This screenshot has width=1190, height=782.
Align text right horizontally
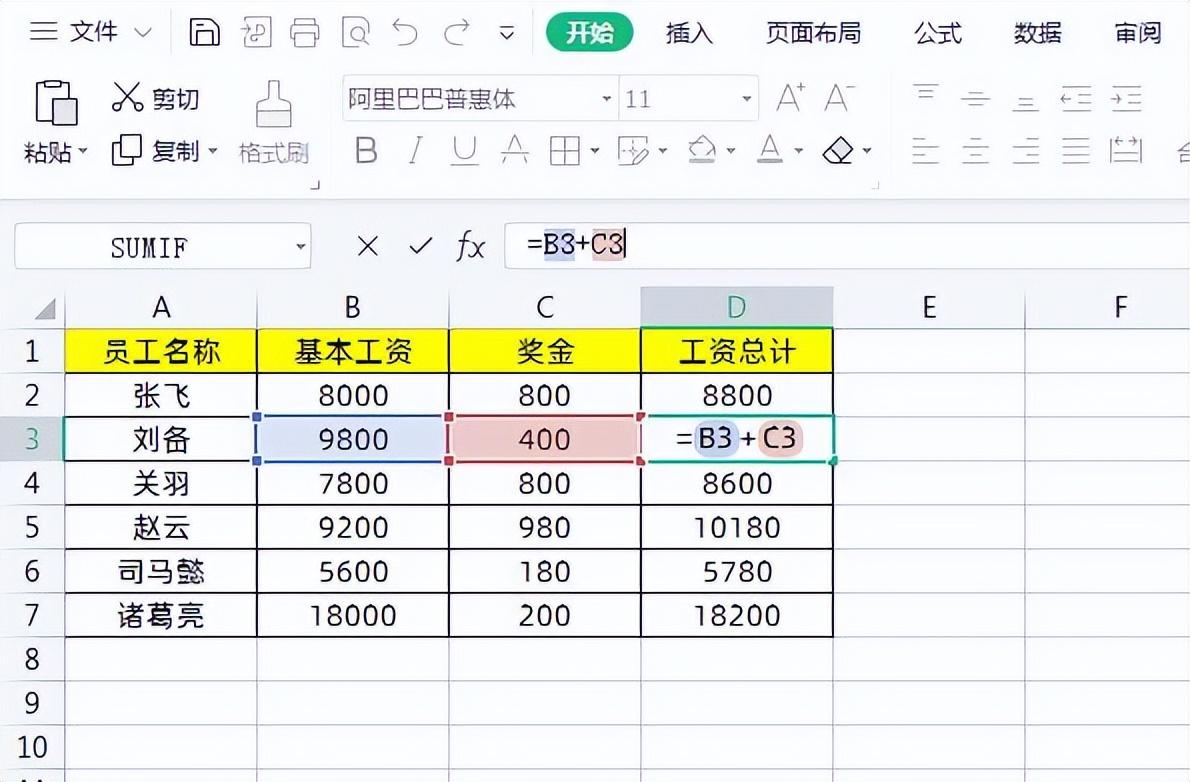[x=1025, y=150]
